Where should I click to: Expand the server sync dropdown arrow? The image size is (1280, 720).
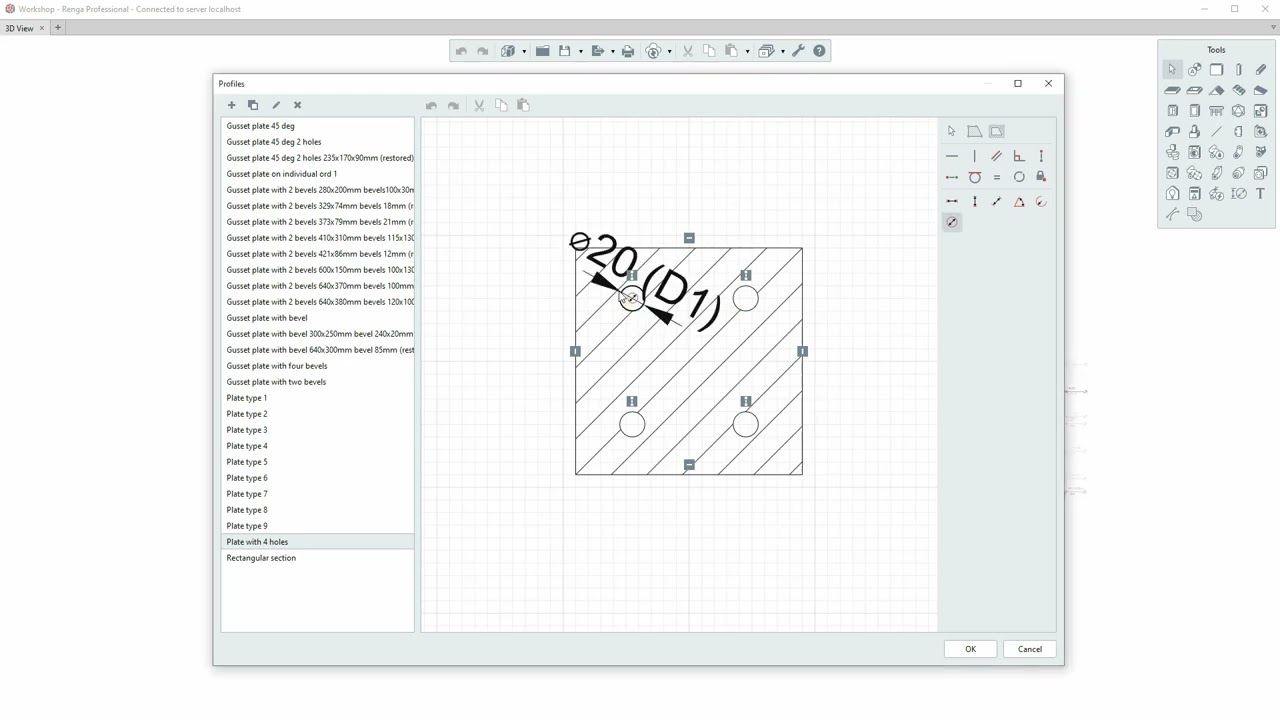pyautogui.click(x=670, y=52)
